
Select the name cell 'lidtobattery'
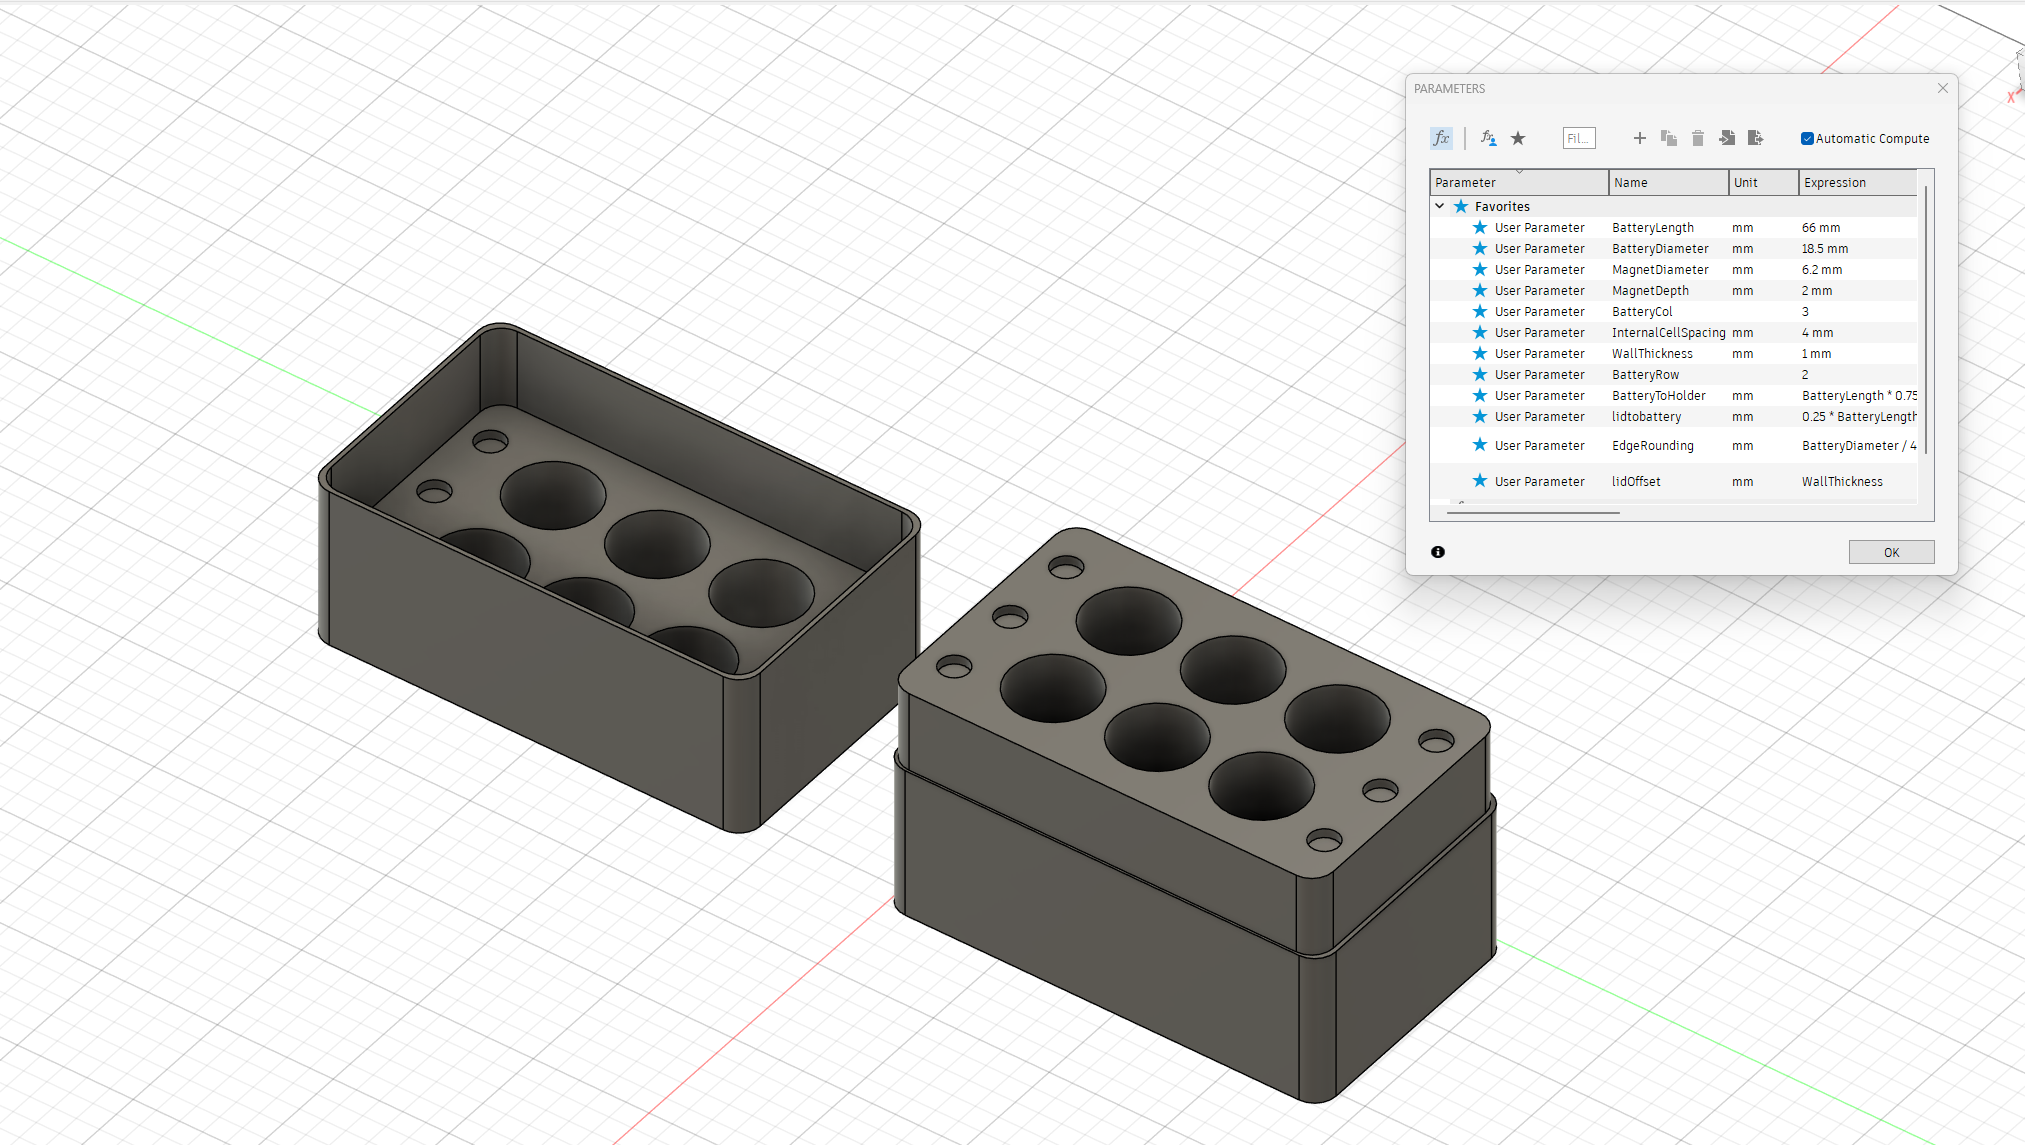pos(1646,417)
